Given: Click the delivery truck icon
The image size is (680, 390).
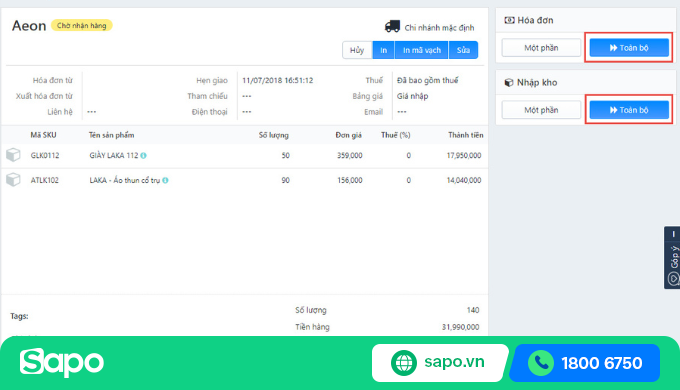Looking at the screenshot, I should pyautogui.click(x=392, y=26).
